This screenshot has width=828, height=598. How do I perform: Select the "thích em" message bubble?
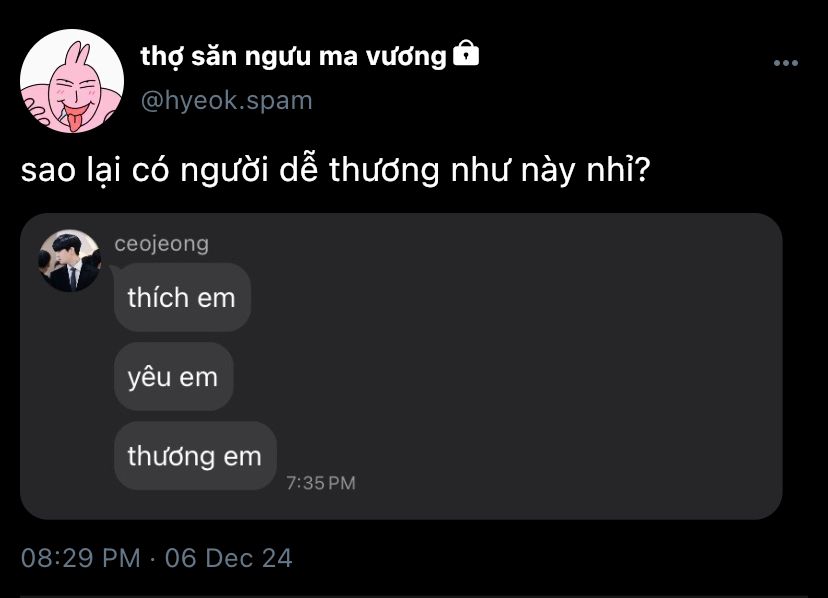pyautogui.click(x=182, y=297)
